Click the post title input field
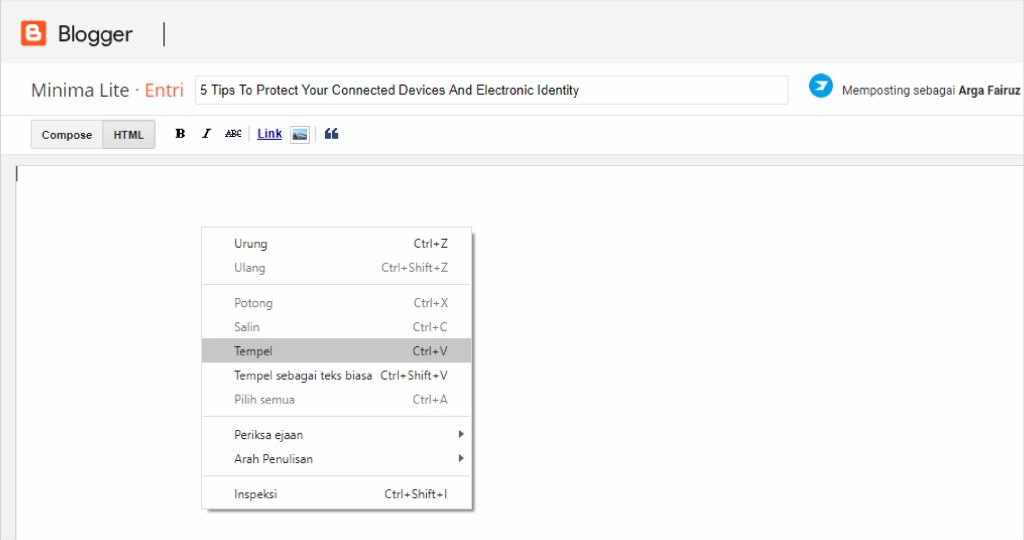This screenshot has height=540, width=1024. pyautogui.click(x=492, y=90)
